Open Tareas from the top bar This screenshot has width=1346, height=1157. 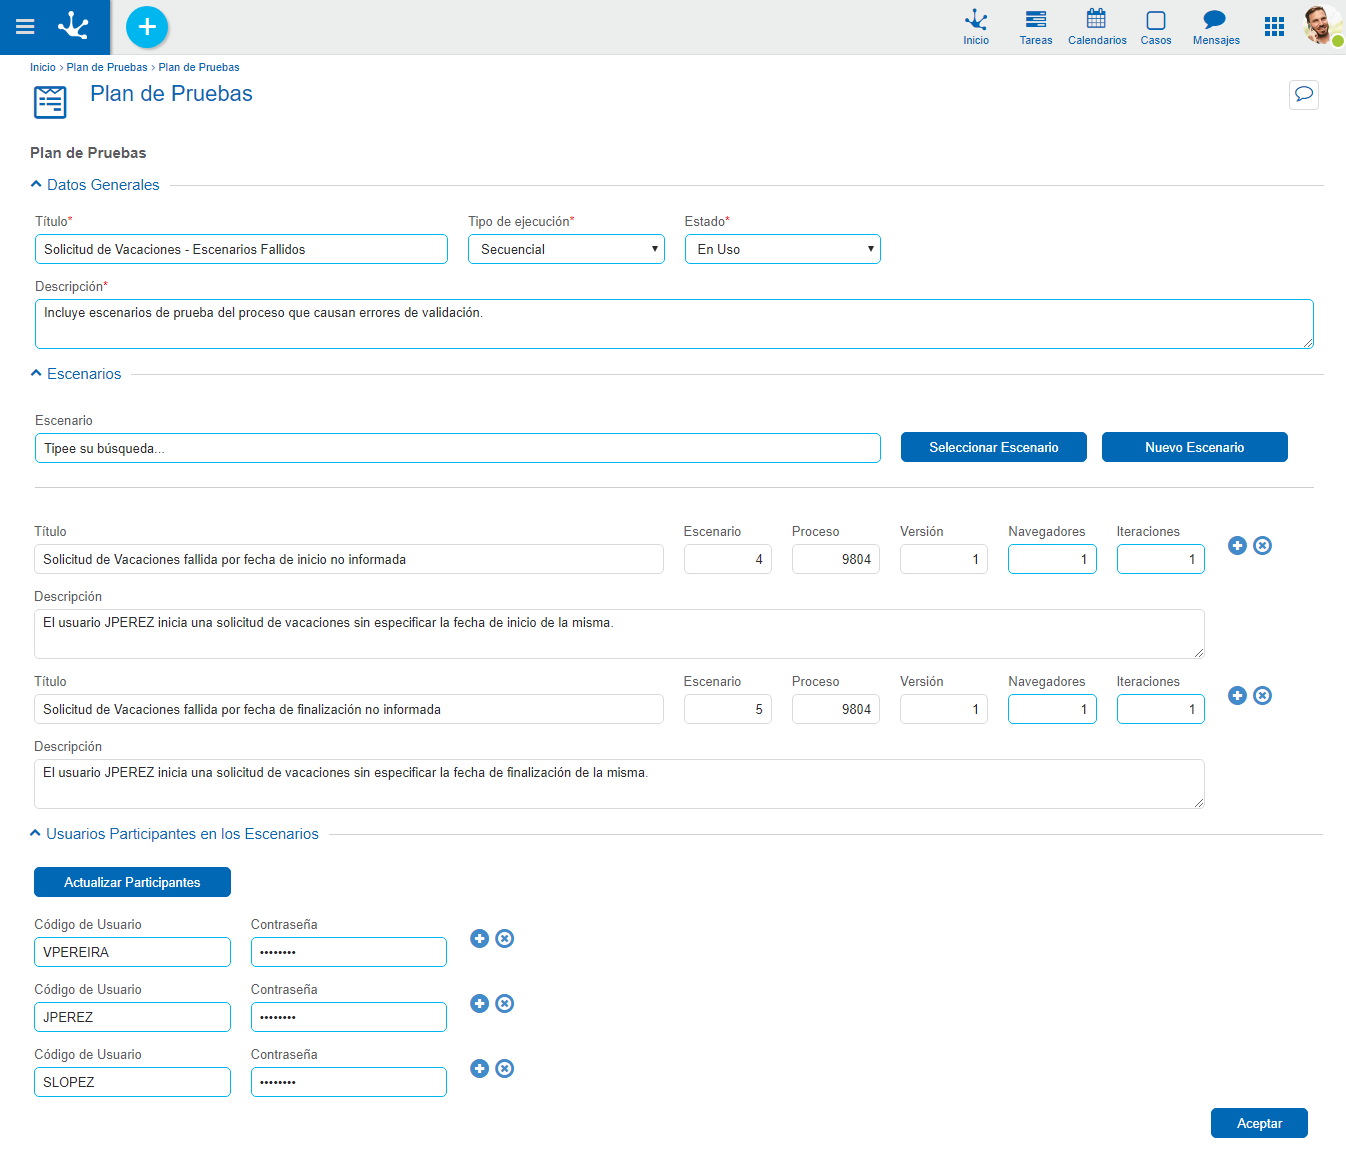[x=1036, y=27]
